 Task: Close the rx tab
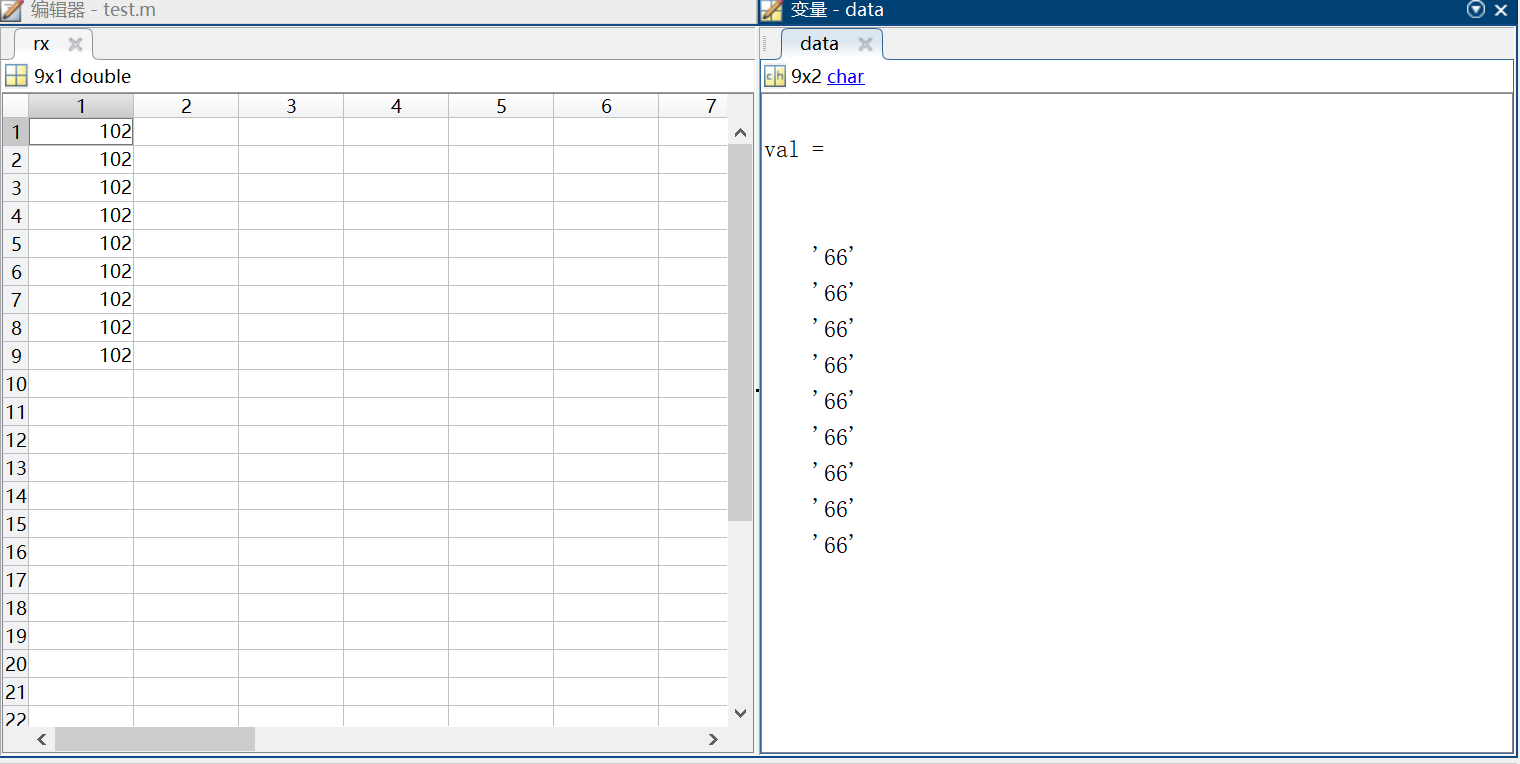tap(75, 44)
